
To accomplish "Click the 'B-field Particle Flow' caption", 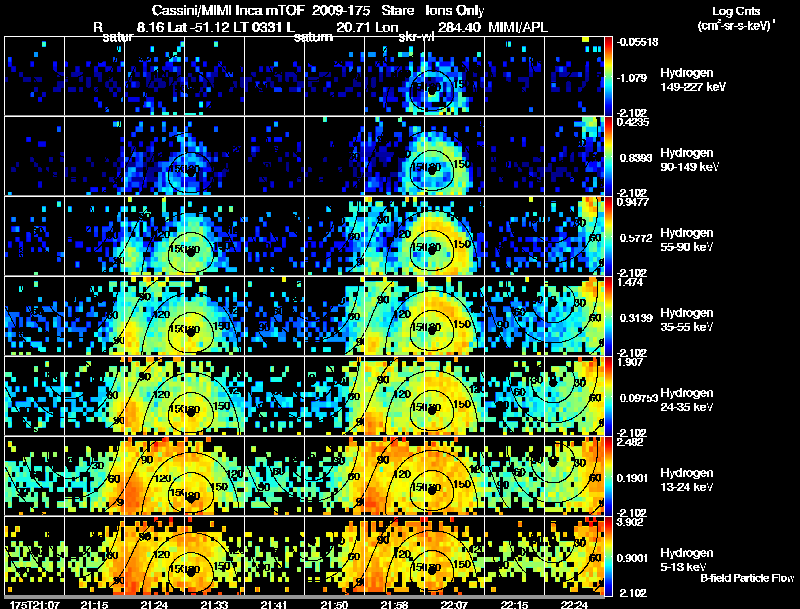I will (x=747, y=578).
